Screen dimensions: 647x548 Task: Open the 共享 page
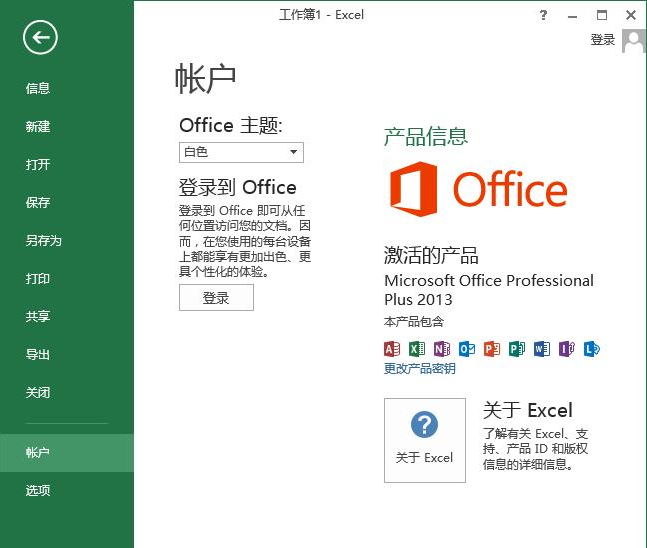tap(38, 317)
